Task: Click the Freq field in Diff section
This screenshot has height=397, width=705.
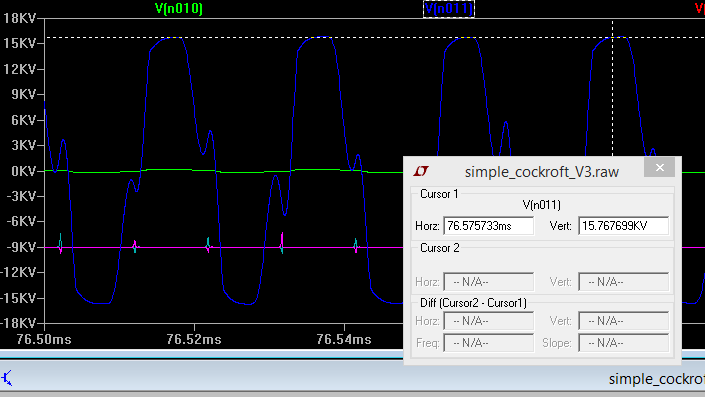Action: [x=488, y=343]
